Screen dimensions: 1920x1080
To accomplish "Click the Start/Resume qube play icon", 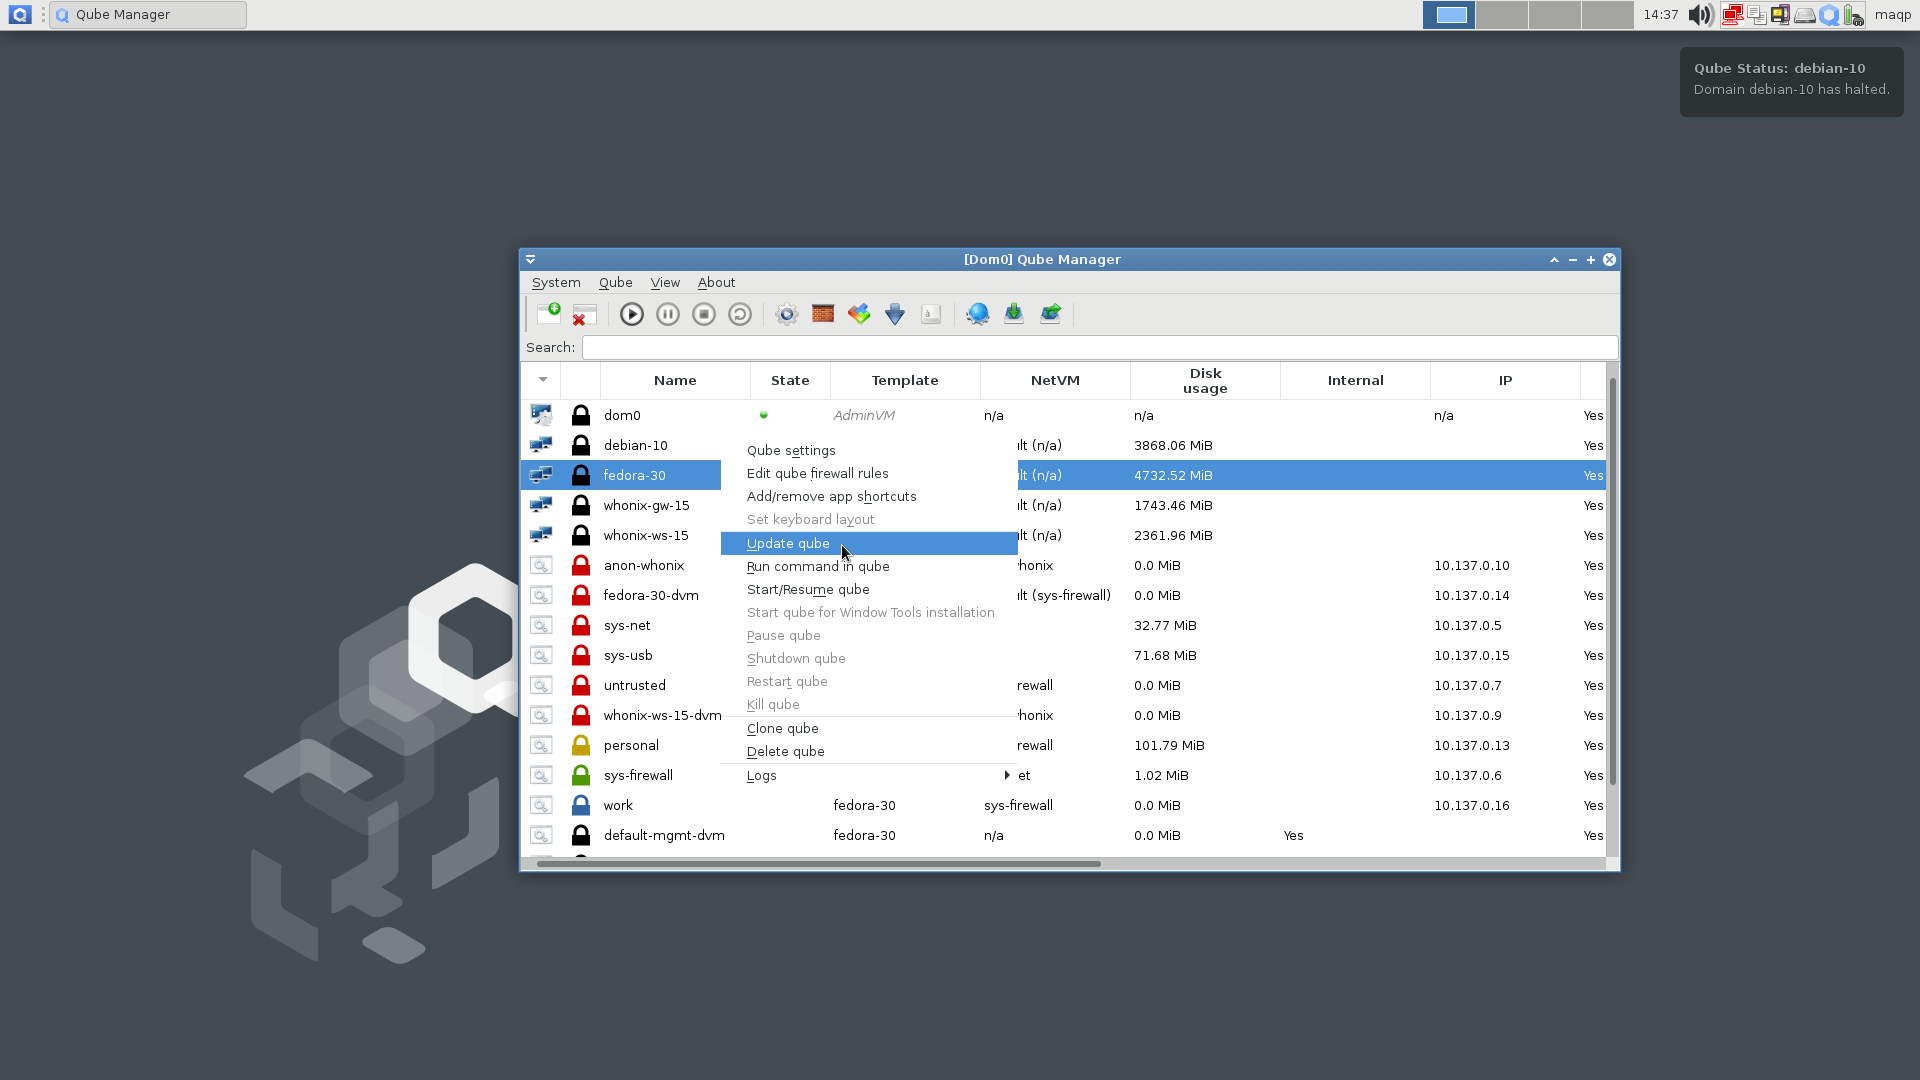I will coord(631,314).
